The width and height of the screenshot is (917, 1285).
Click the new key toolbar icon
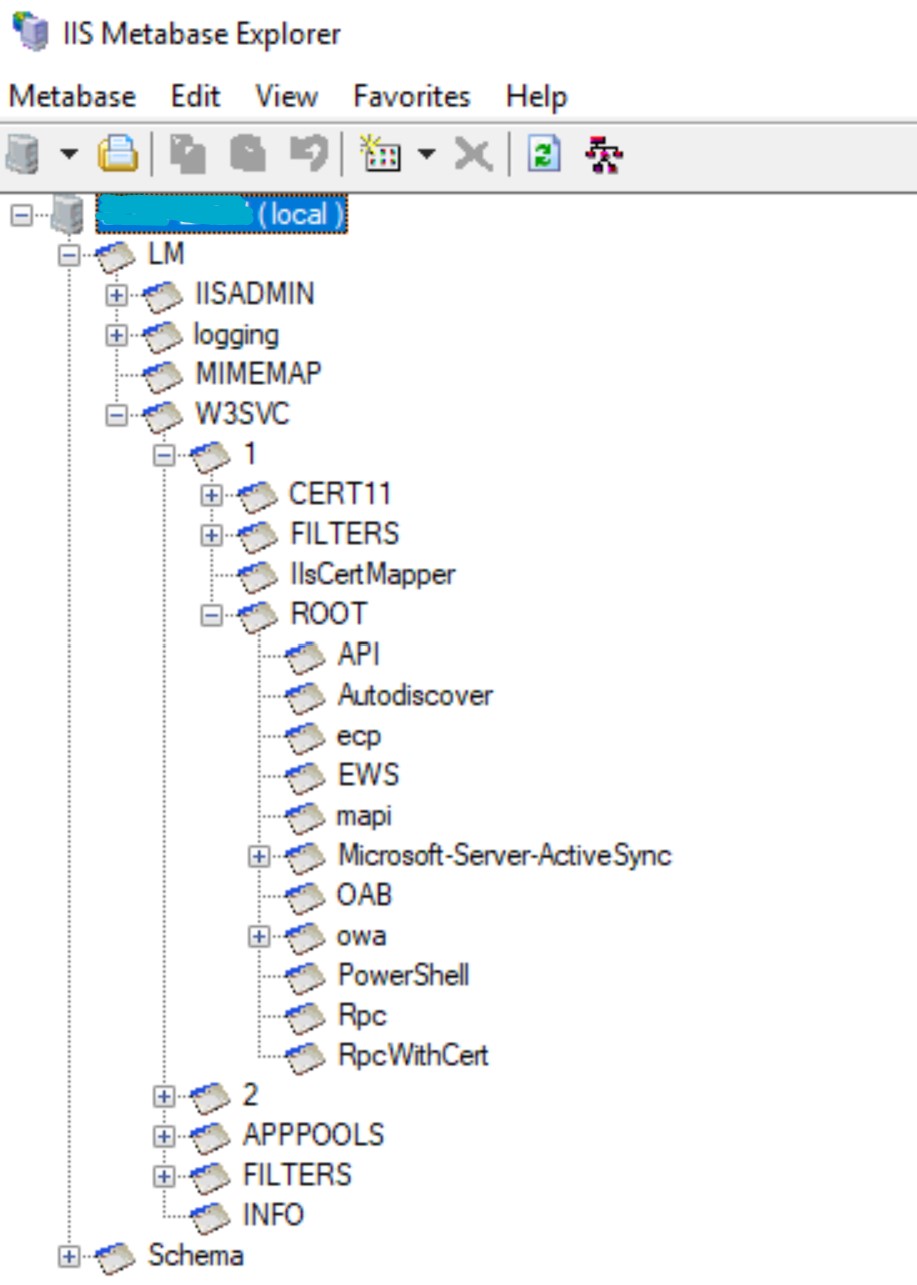(x=380, y=155)
